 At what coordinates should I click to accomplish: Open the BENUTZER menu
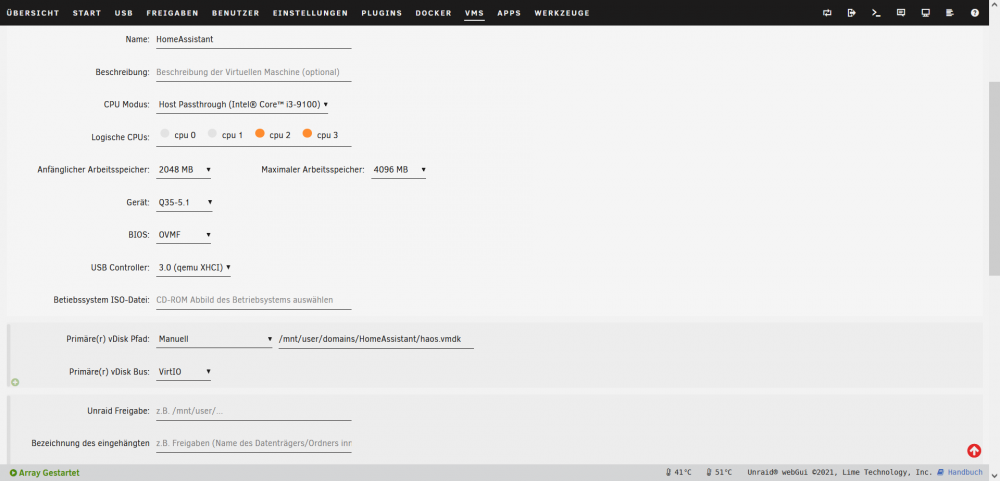click(235, 13)
